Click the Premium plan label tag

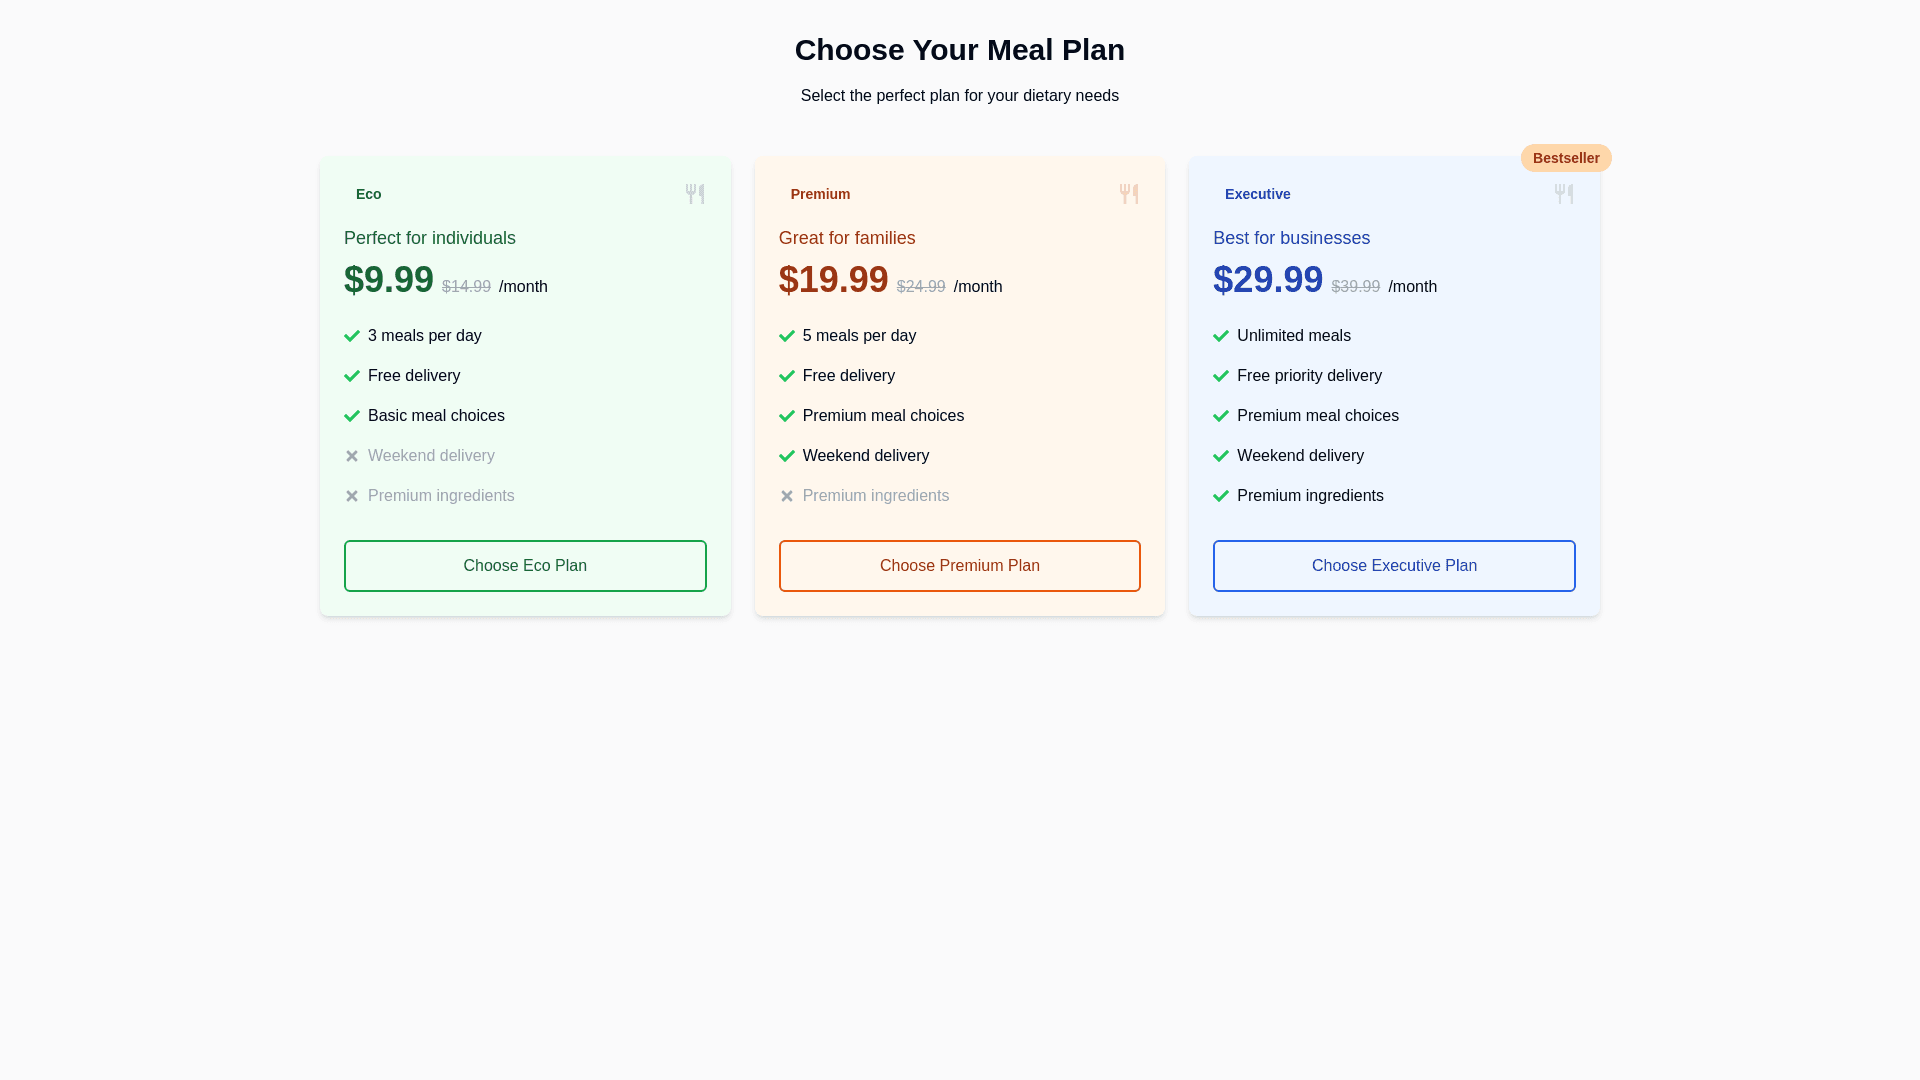coord(820,194)
